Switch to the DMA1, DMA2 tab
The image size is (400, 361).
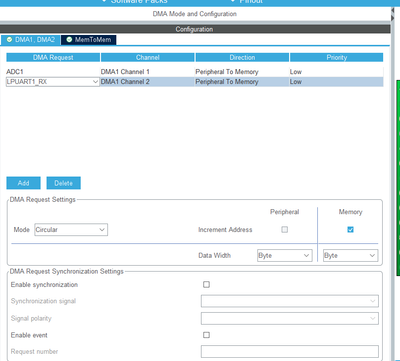[x=31, y=40]
